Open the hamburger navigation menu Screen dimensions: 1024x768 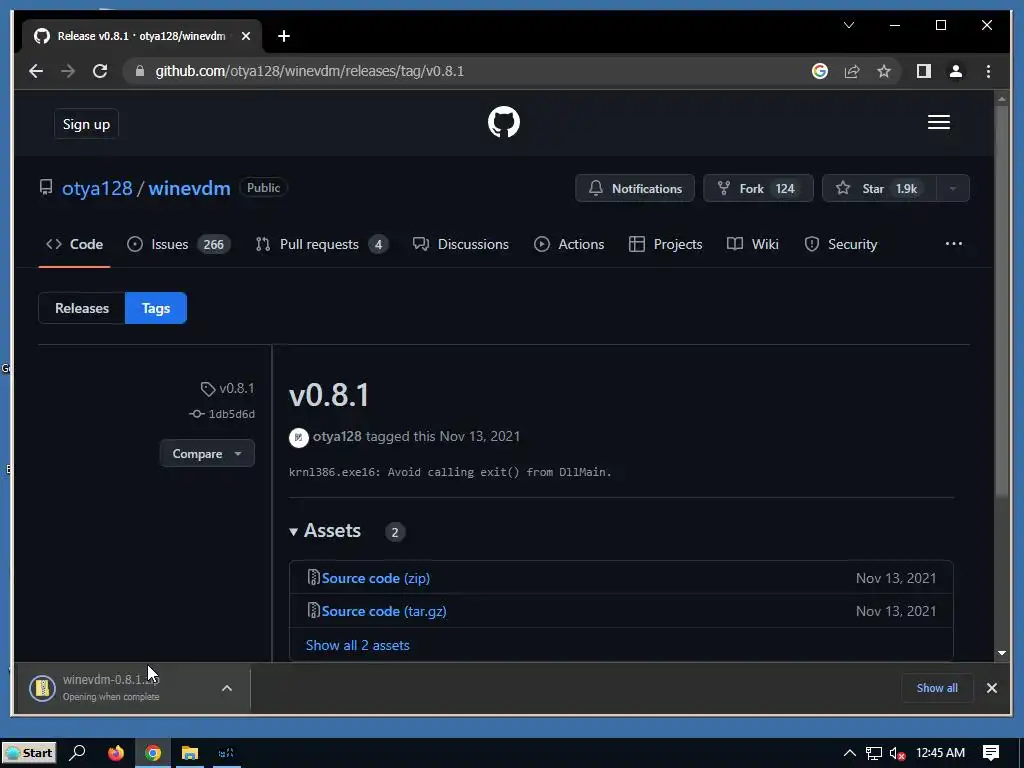coord(938,122)
